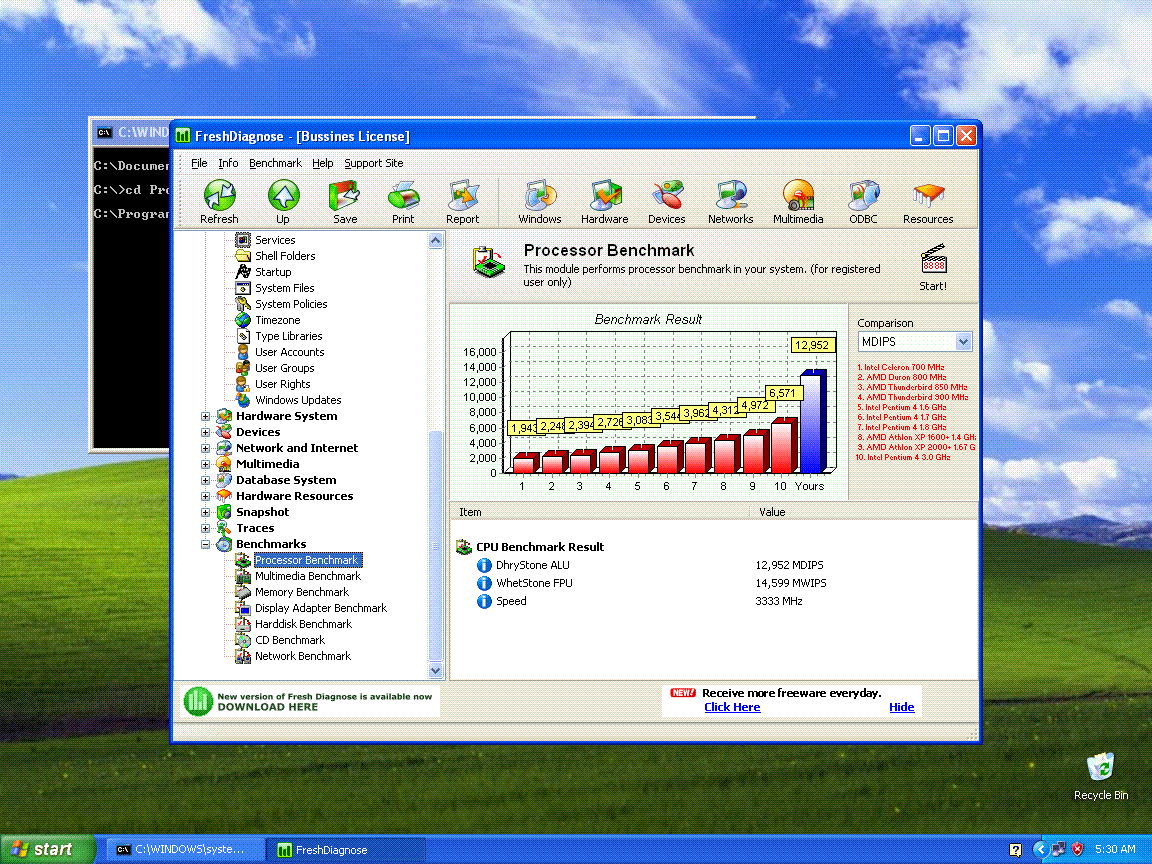Expand the Network and Internet node
The image size is (1152, 864).
pyautogui.click(x=206, y=448)
